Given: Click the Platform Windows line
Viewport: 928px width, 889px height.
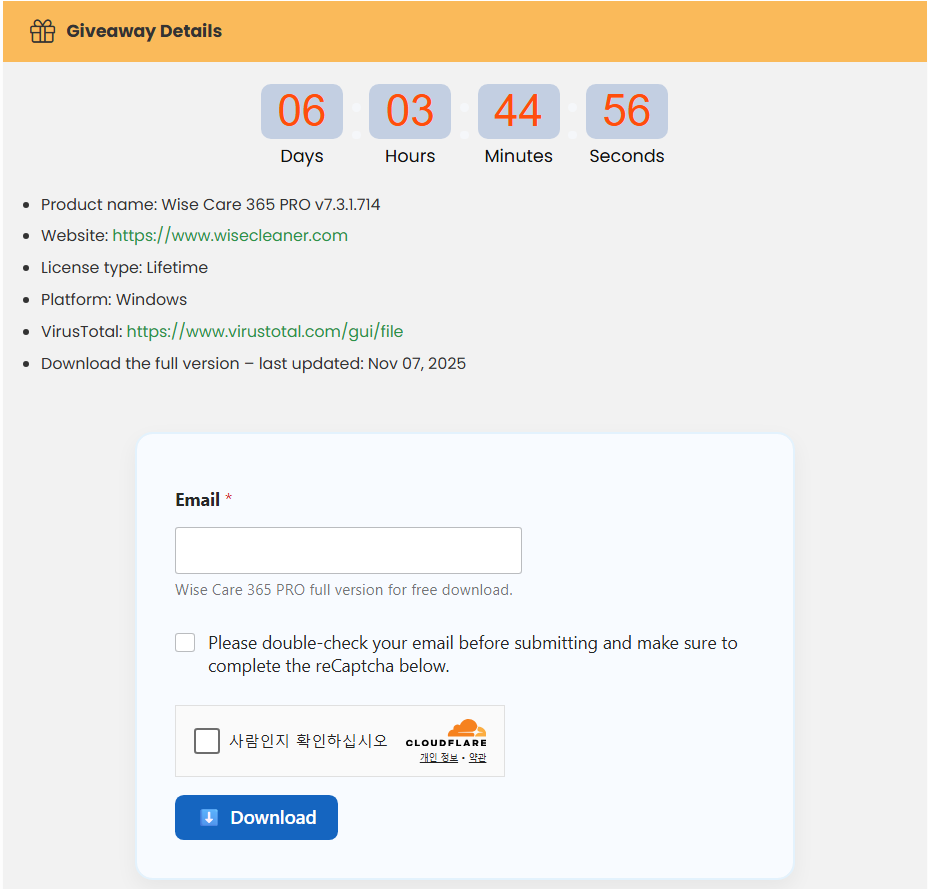Looking at the screenshot, I should (x=114, y=300).
